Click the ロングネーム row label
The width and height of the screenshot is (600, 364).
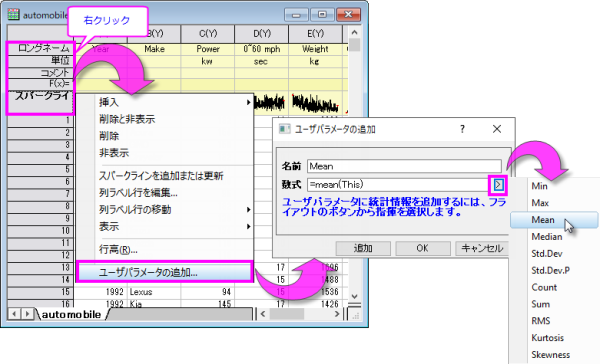40,49
